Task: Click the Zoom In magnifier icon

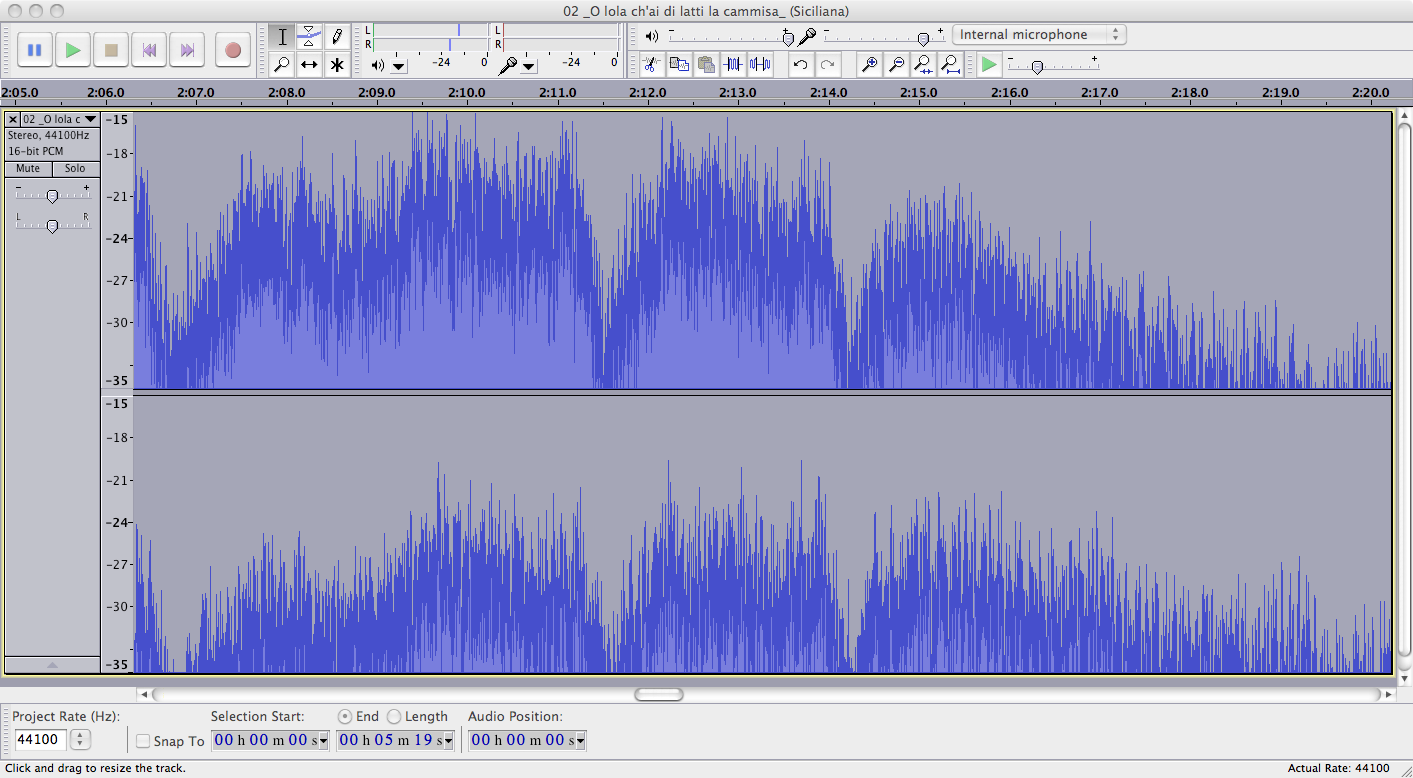Action: pos(870,65)
